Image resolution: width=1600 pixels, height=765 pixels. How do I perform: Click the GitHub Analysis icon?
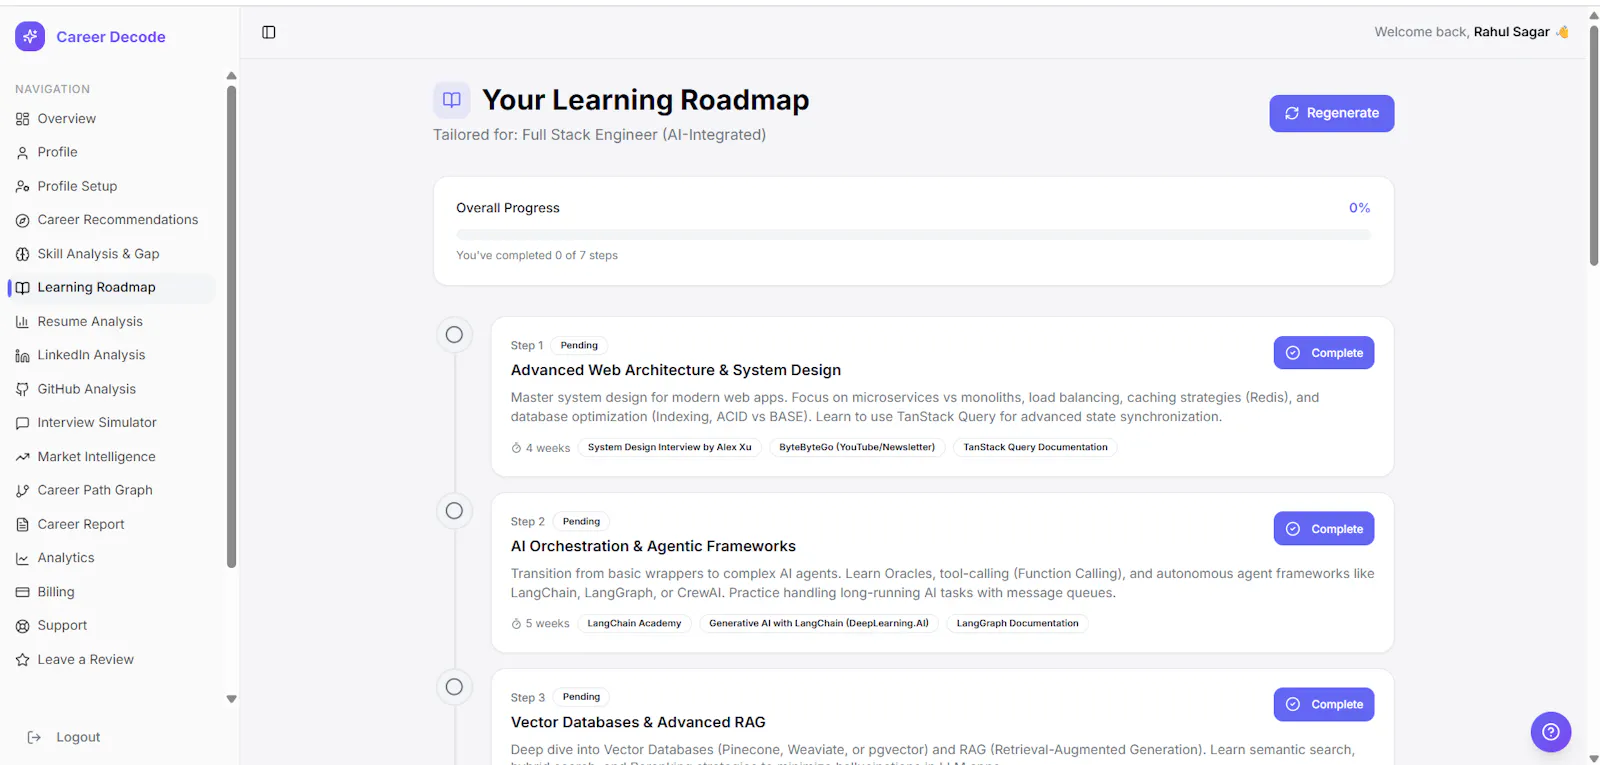[22, 389]
